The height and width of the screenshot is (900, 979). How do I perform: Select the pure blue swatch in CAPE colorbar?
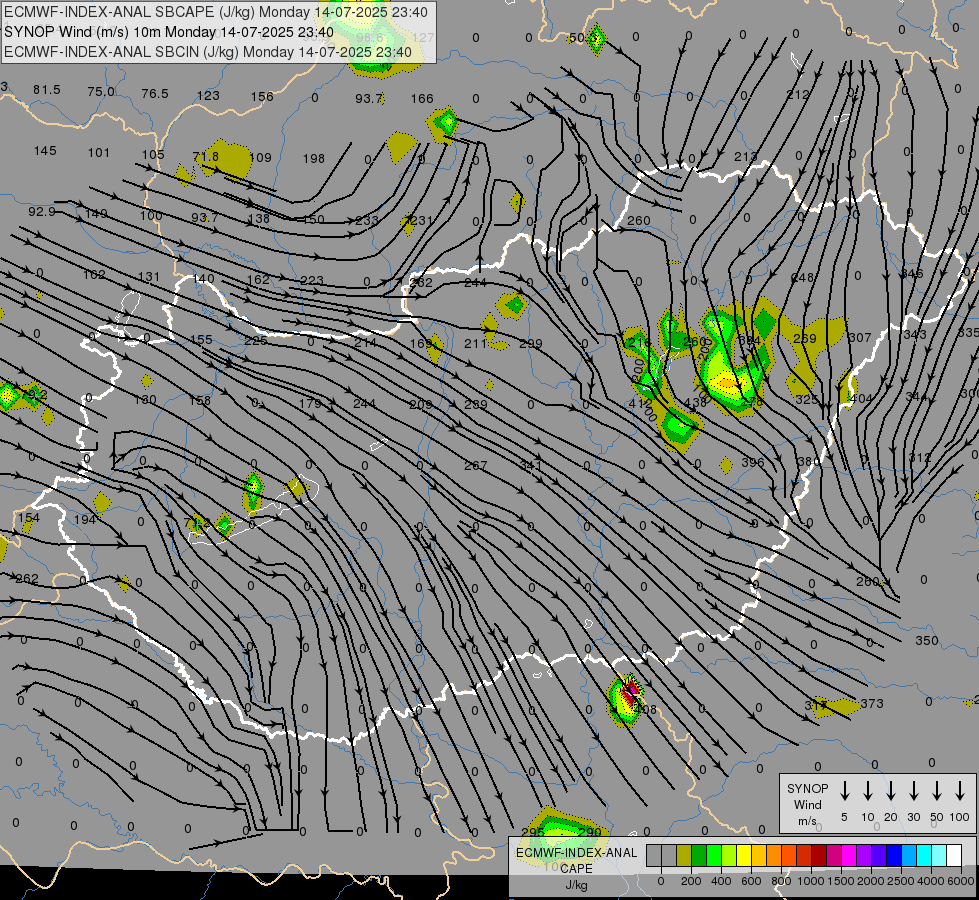tap(894, 856)
